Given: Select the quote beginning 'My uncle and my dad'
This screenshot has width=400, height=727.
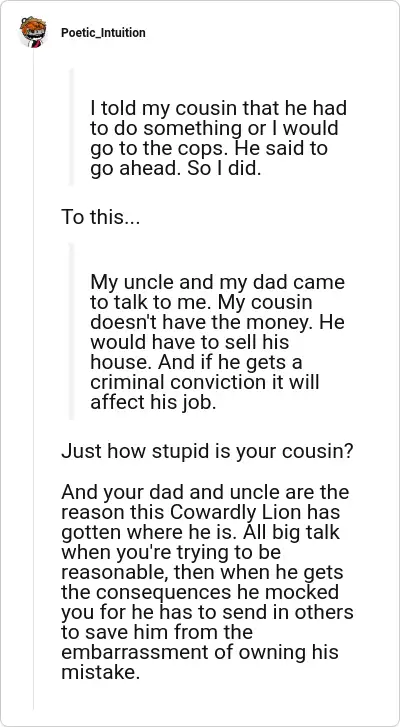Looking at the screenshot, I should [217, 342].
